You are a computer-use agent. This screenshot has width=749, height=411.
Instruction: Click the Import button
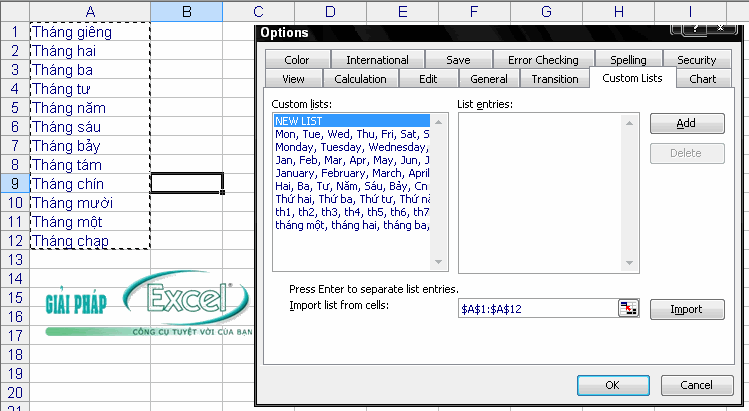[686, 309]
